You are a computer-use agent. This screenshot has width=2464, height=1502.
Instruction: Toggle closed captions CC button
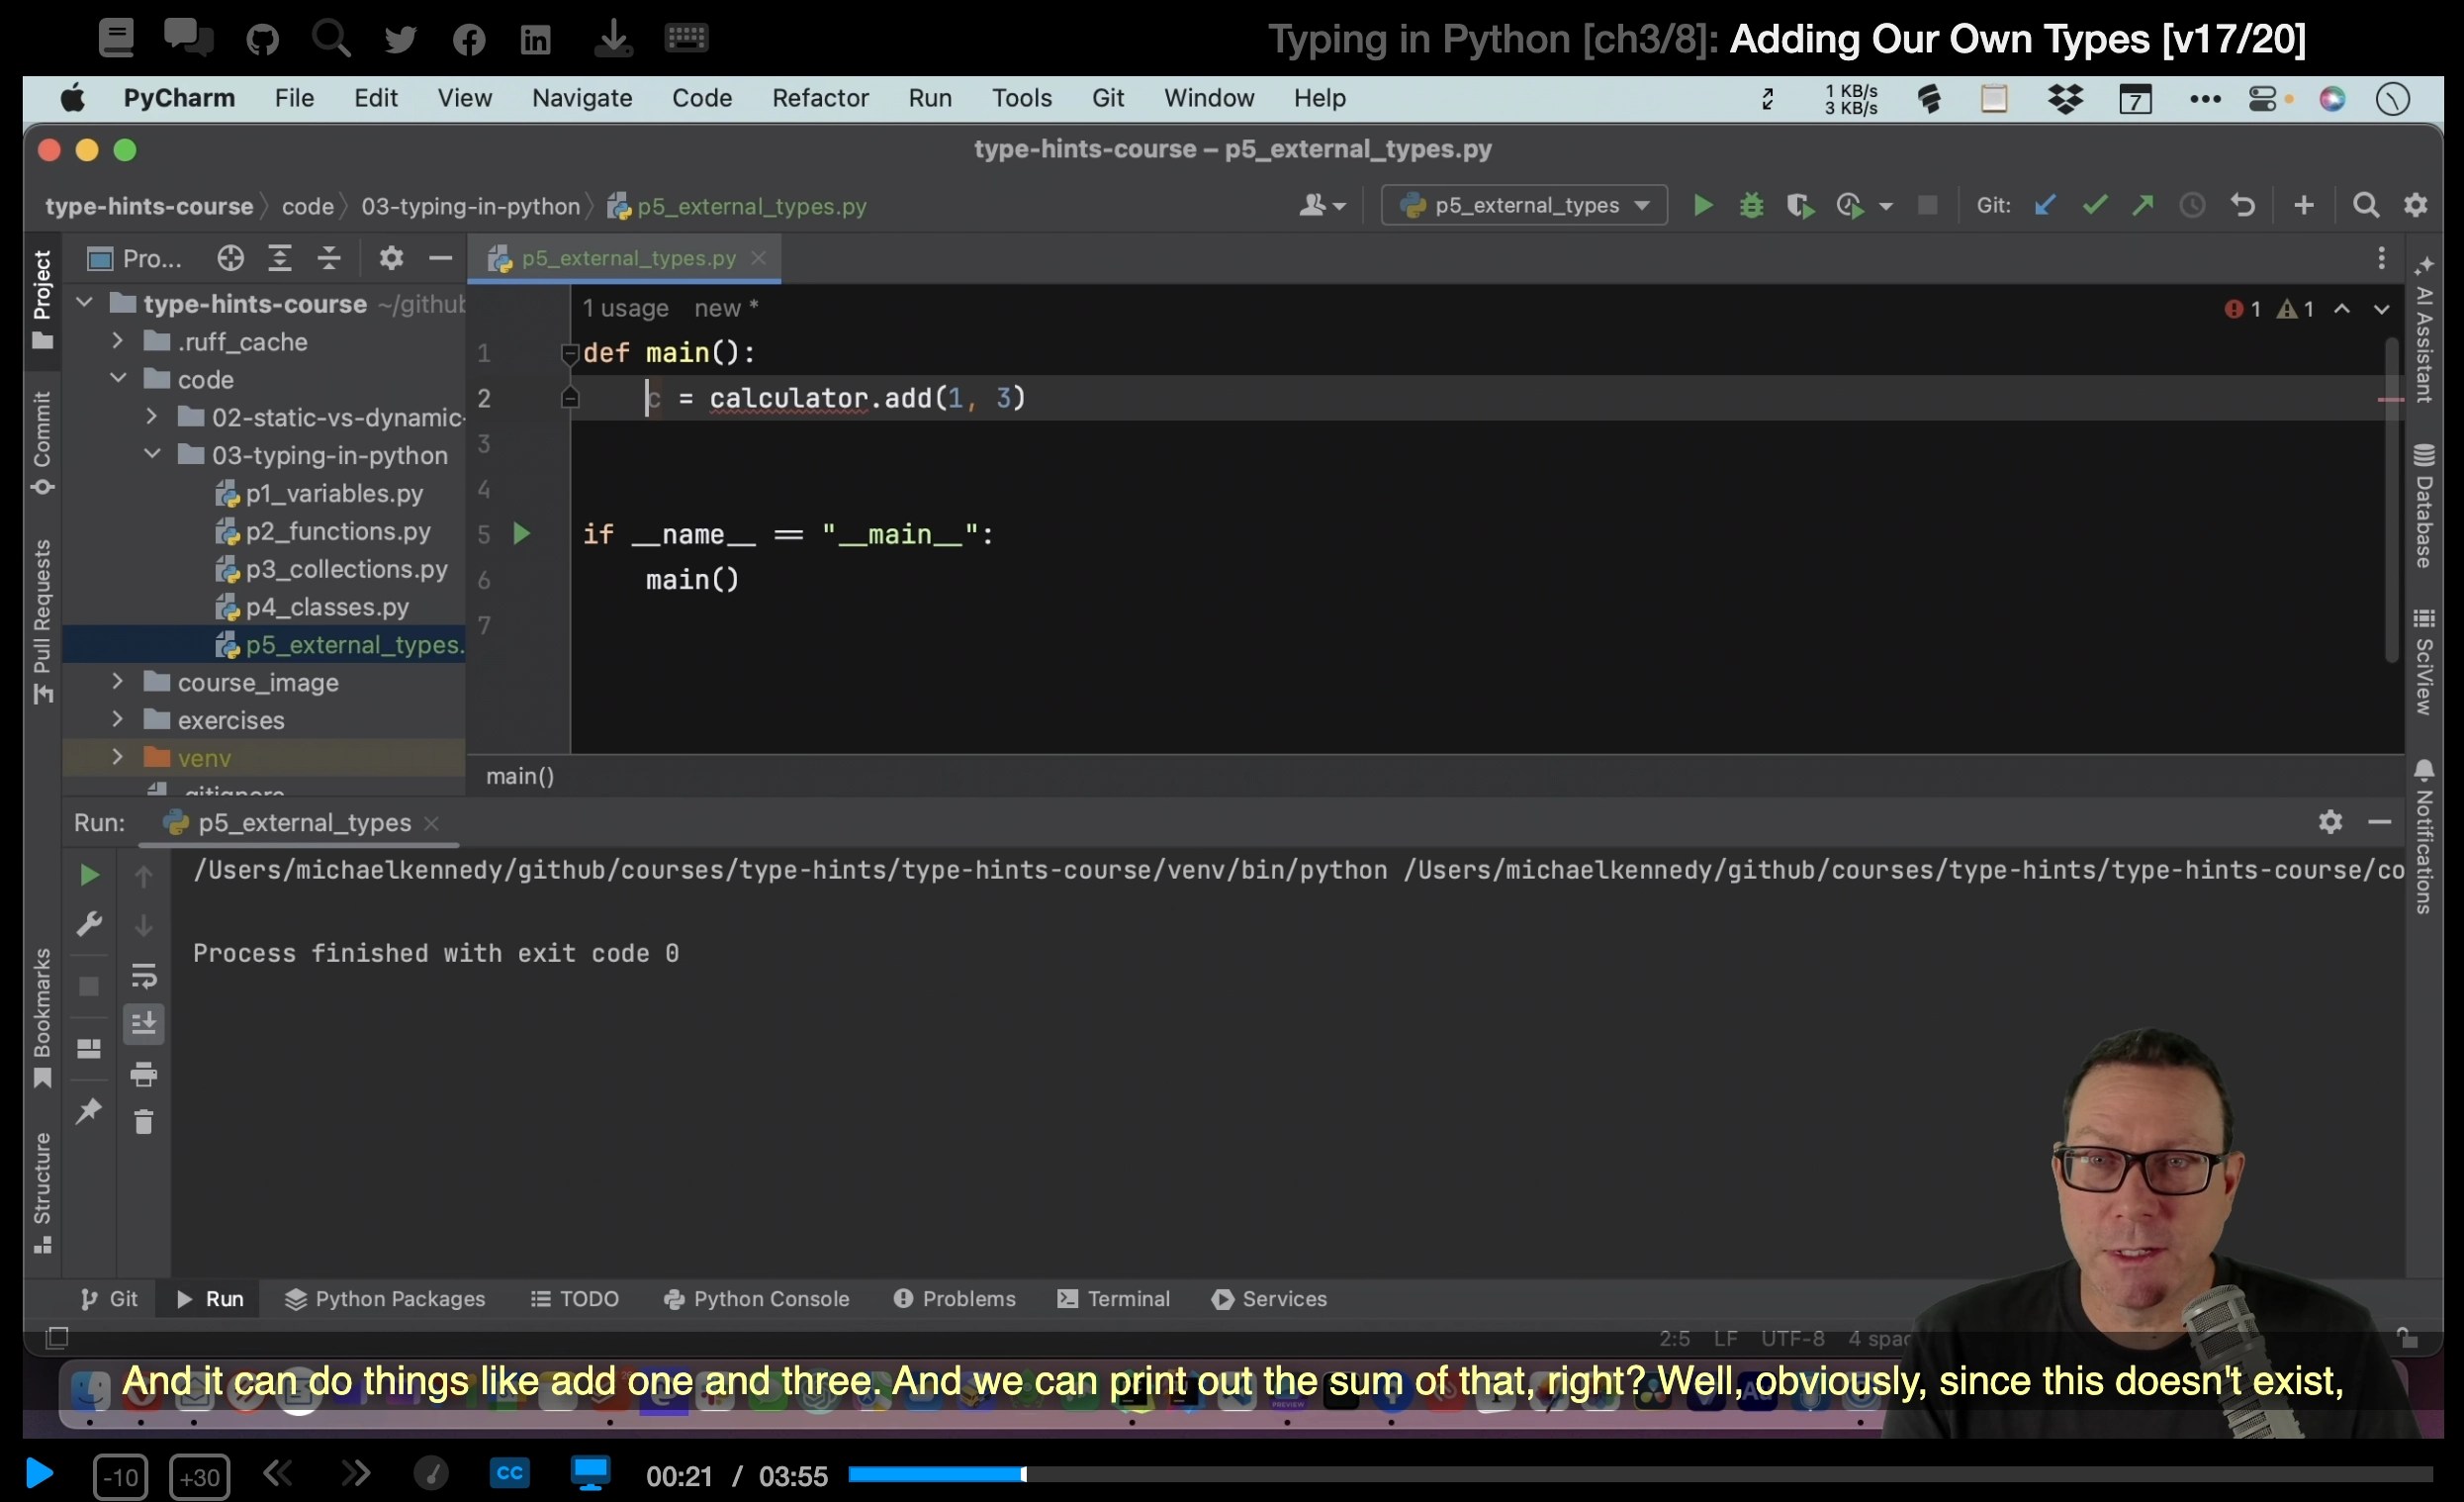coord(510,1473)
